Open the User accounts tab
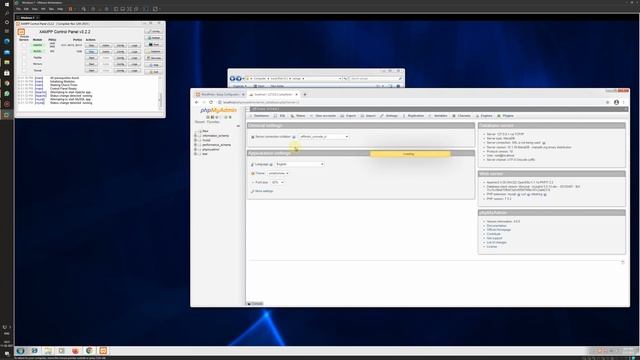Viewport: 640px width, 360px height. coord(323,116)
